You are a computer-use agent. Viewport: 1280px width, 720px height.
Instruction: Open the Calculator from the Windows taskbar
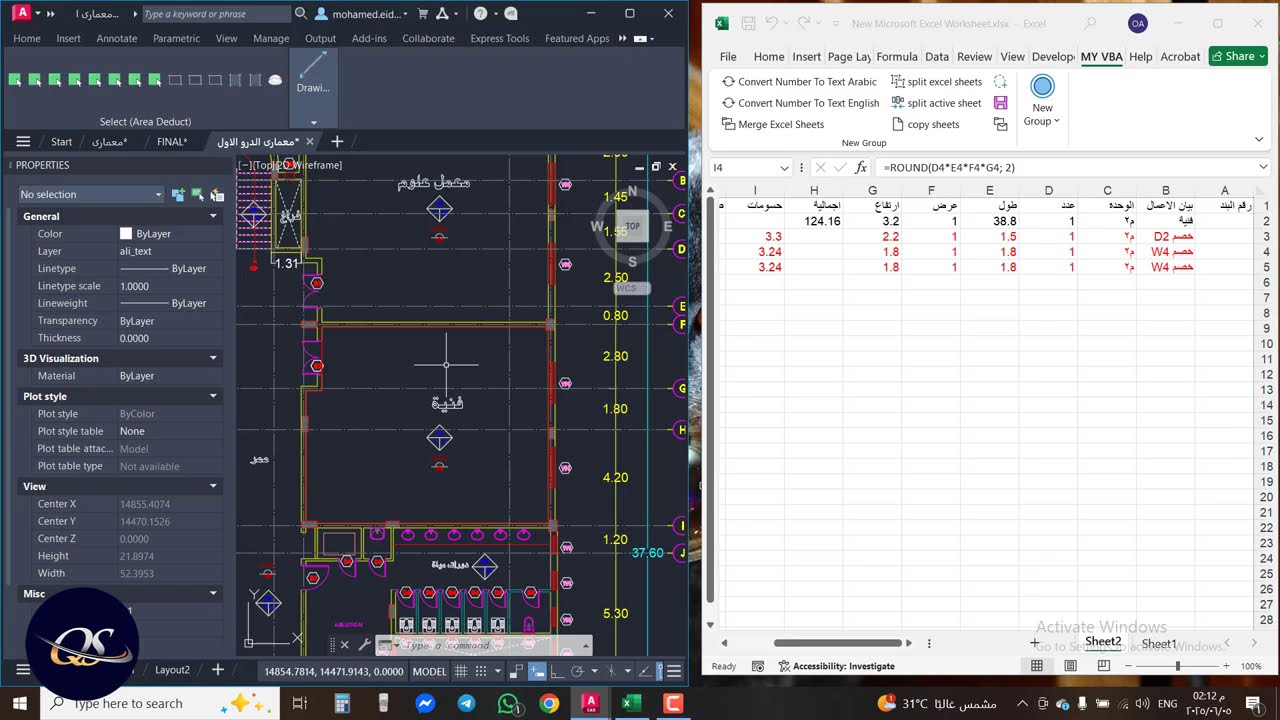click(342, 703)
